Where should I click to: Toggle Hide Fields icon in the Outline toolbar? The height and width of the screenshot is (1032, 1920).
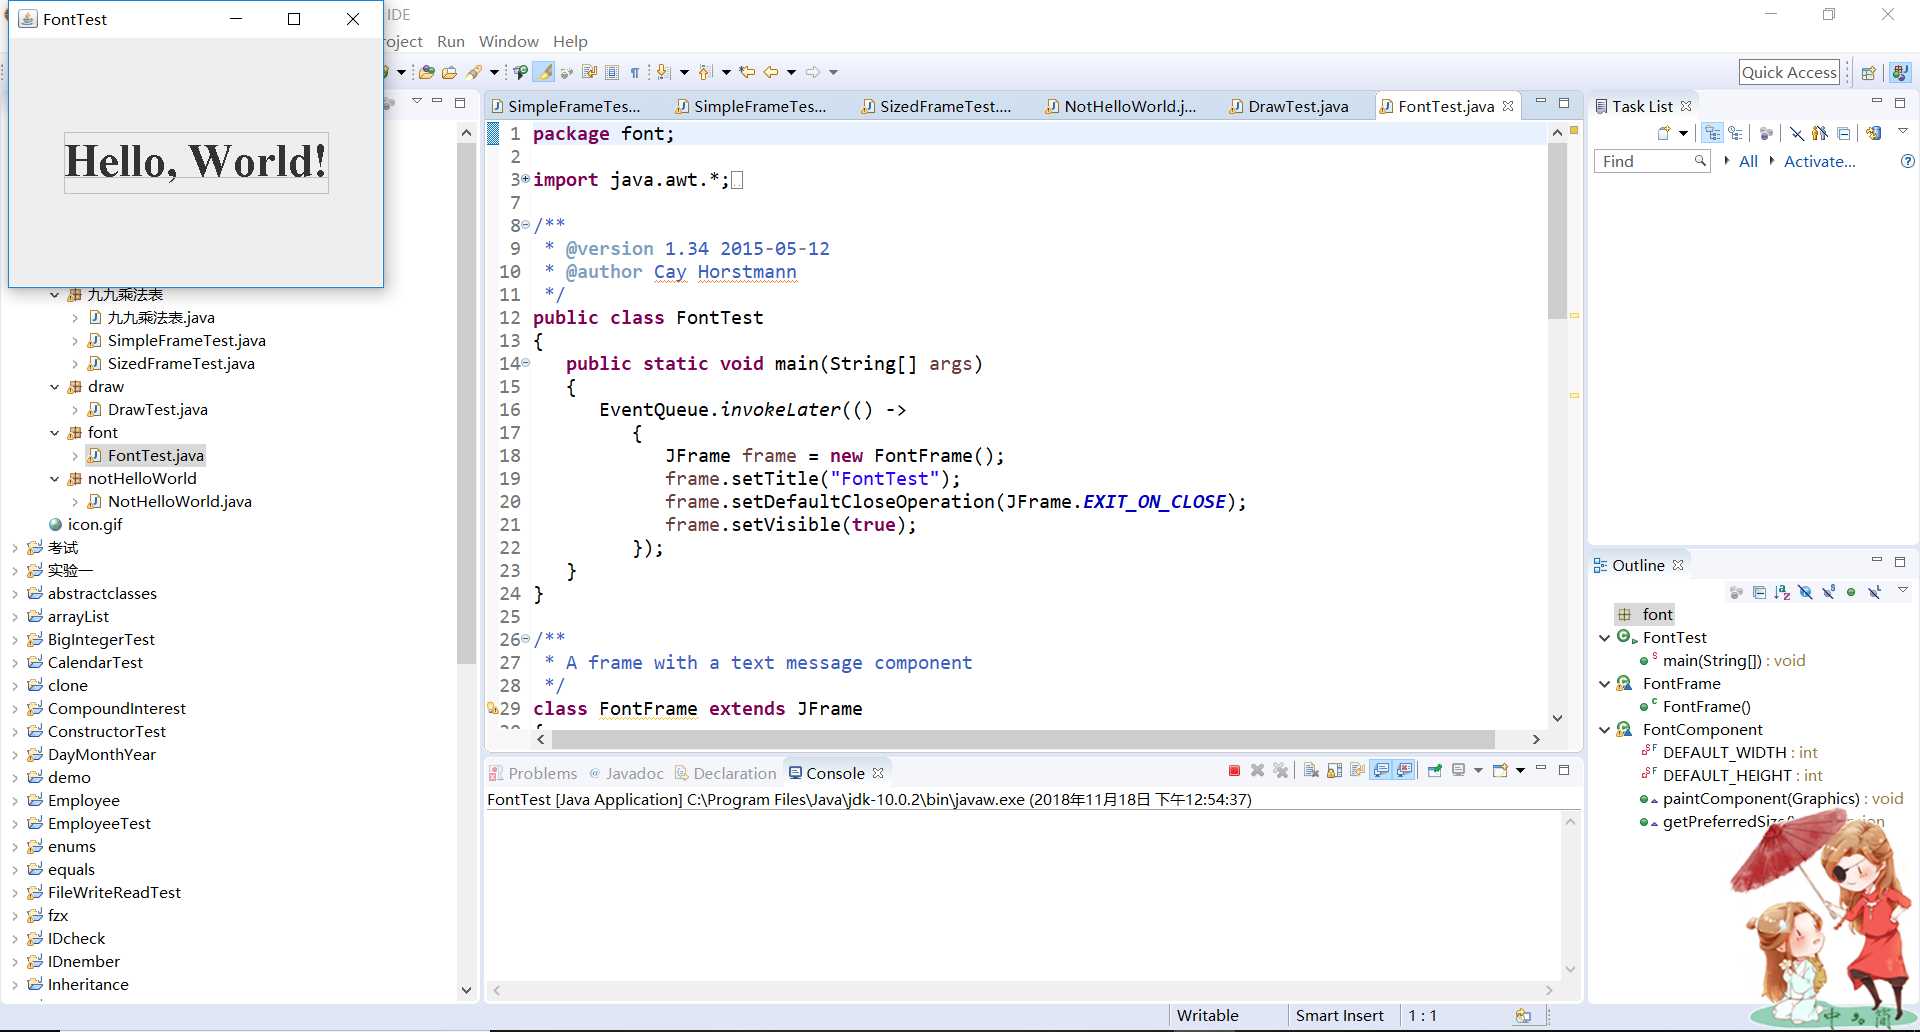(x=1805, y=592)
